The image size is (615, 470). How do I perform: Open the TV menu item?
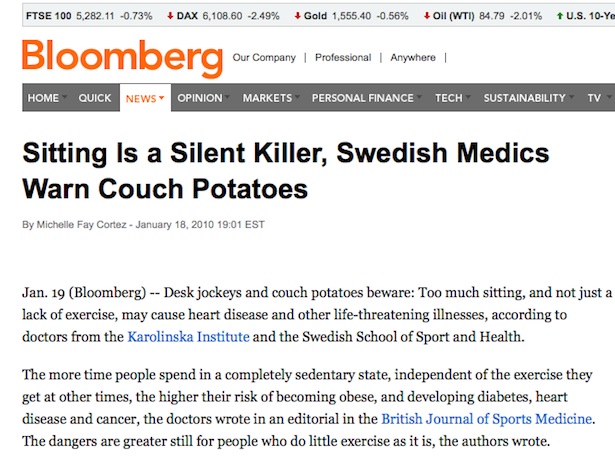pyautogui.click(x=594, y=98)
